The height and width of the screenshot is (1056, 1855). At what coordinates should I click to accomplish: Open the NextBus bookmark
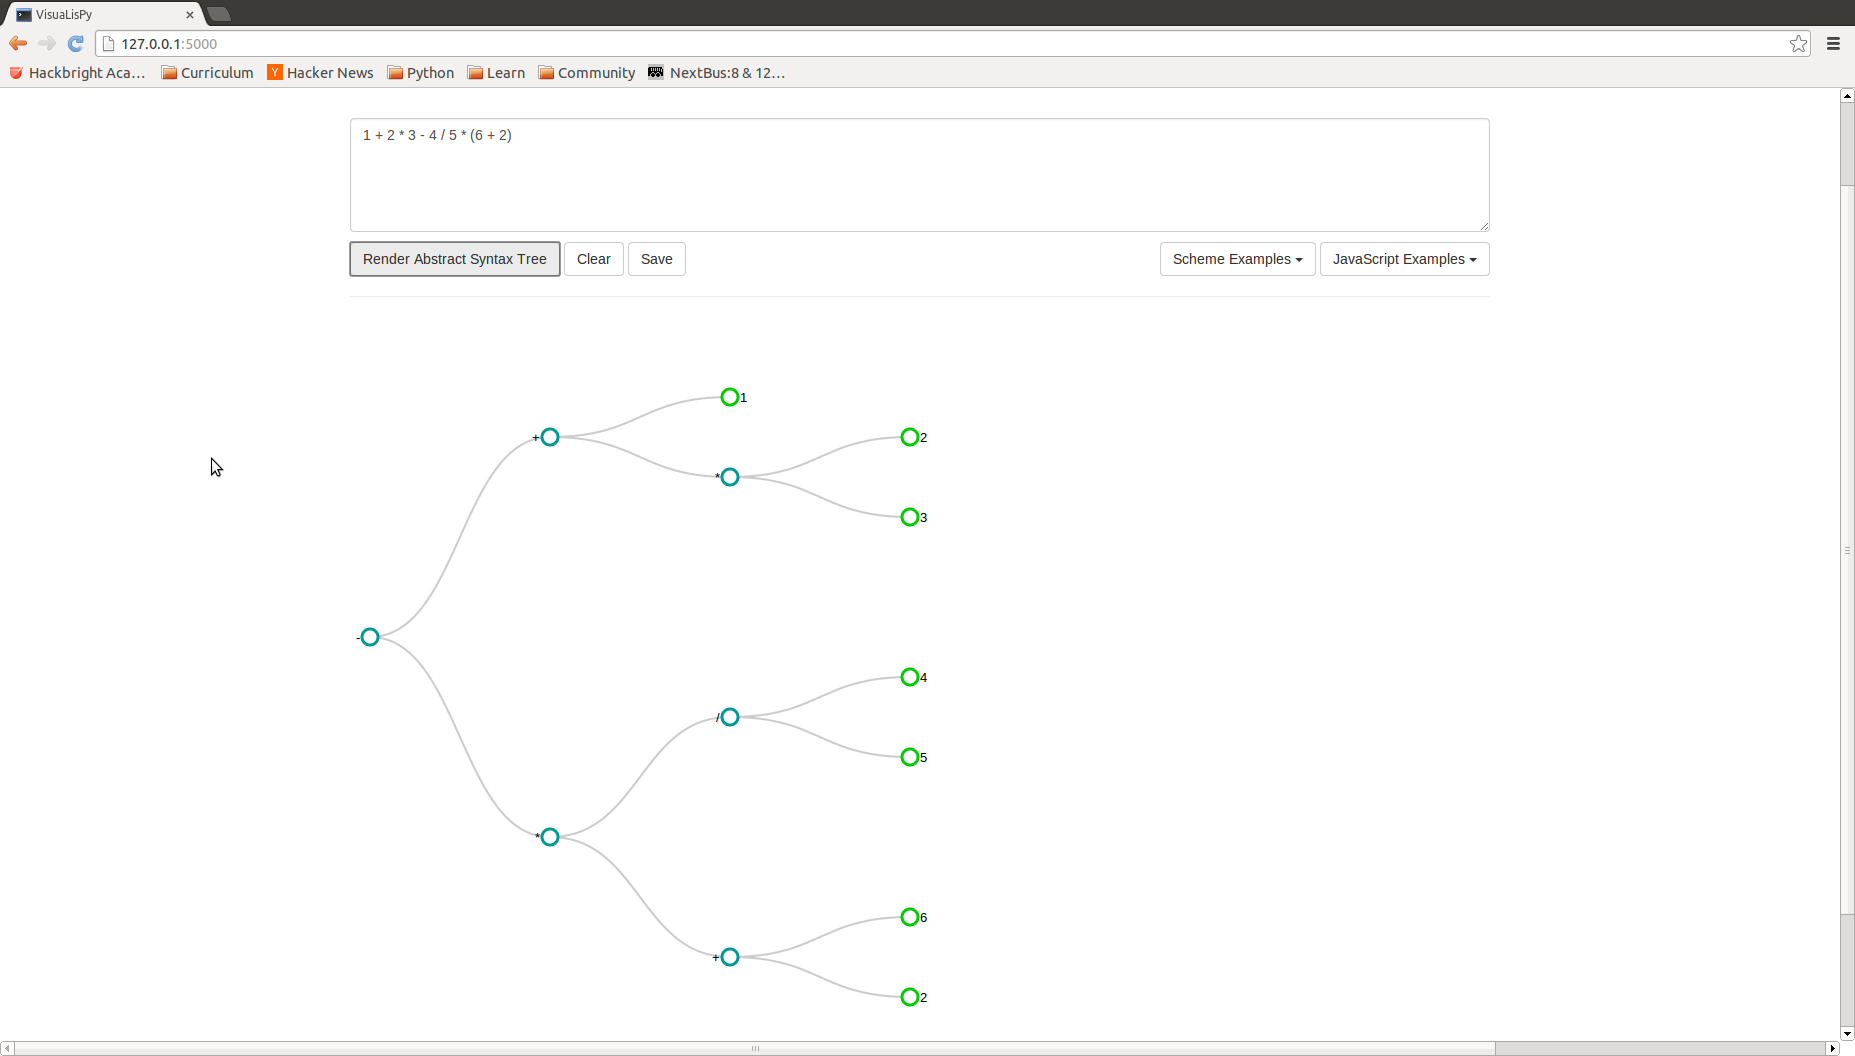[716, 73]
